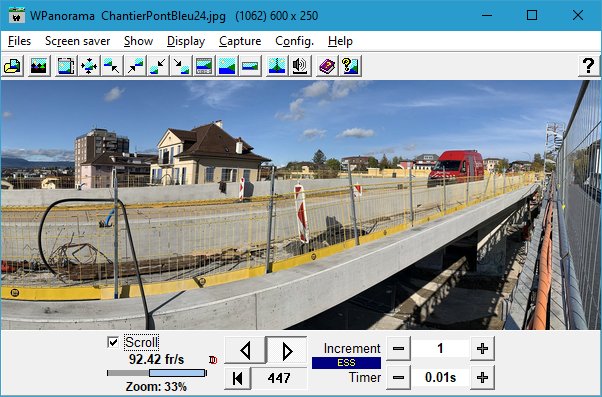Click the small wide panorama strip icon

(x=250, y=66)
